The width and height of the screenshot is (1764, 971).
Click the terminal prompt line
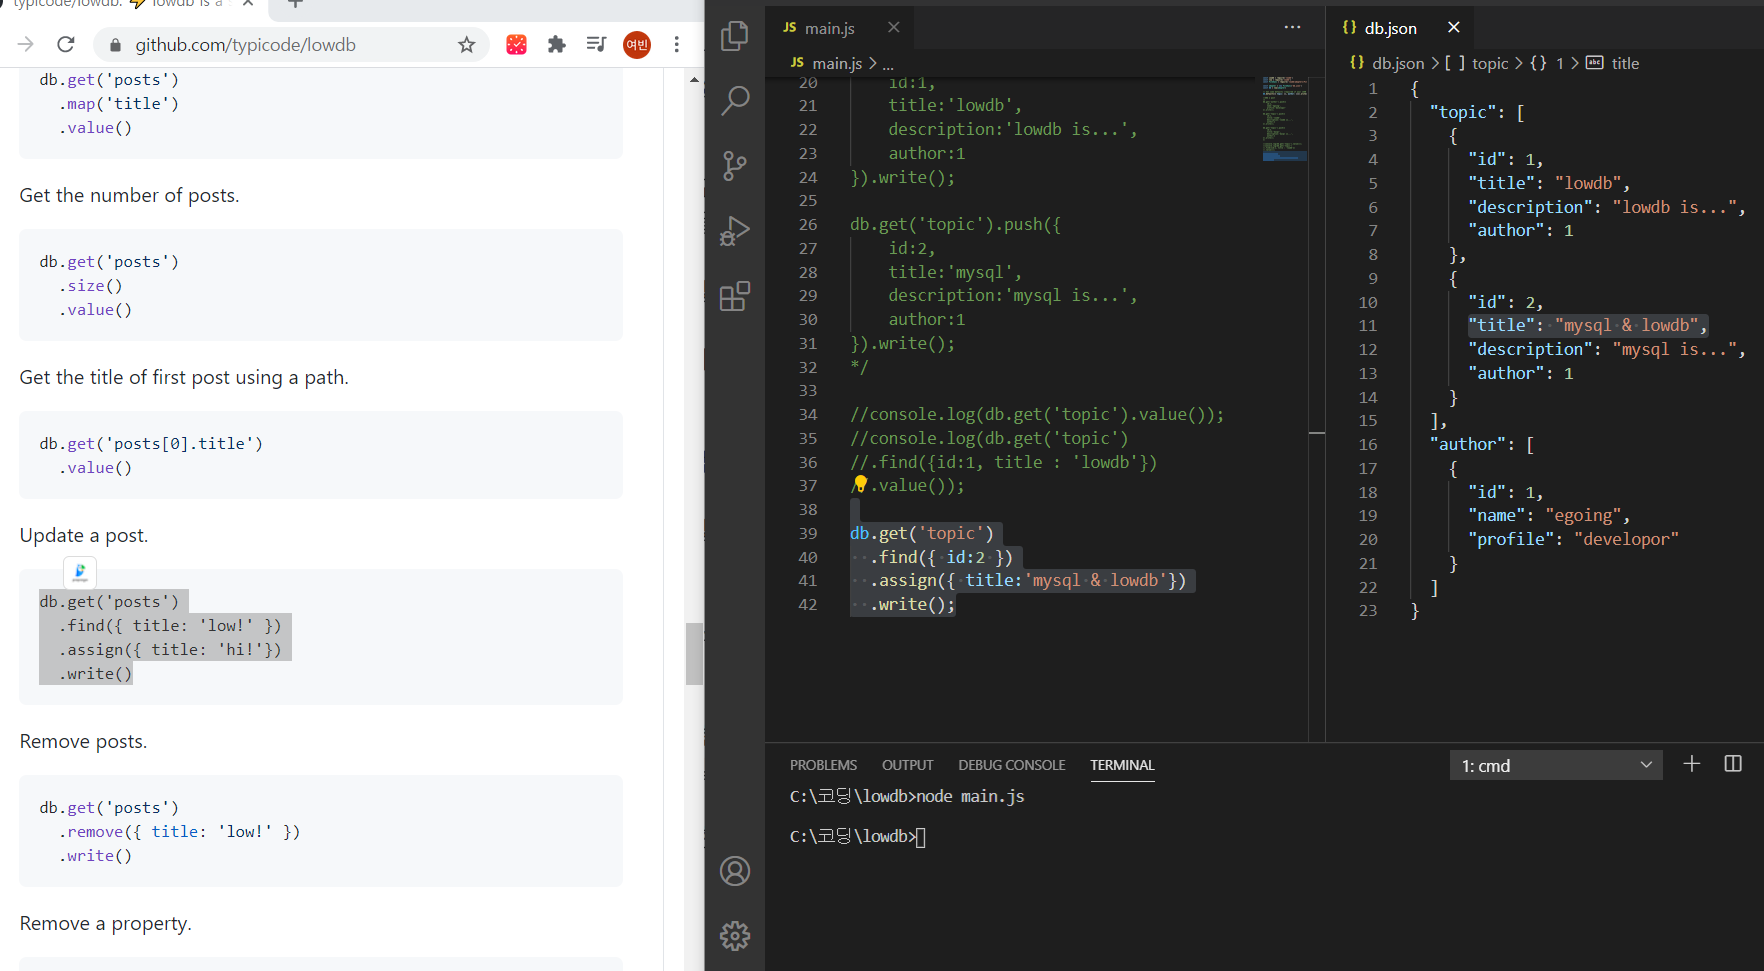[858, 837]
